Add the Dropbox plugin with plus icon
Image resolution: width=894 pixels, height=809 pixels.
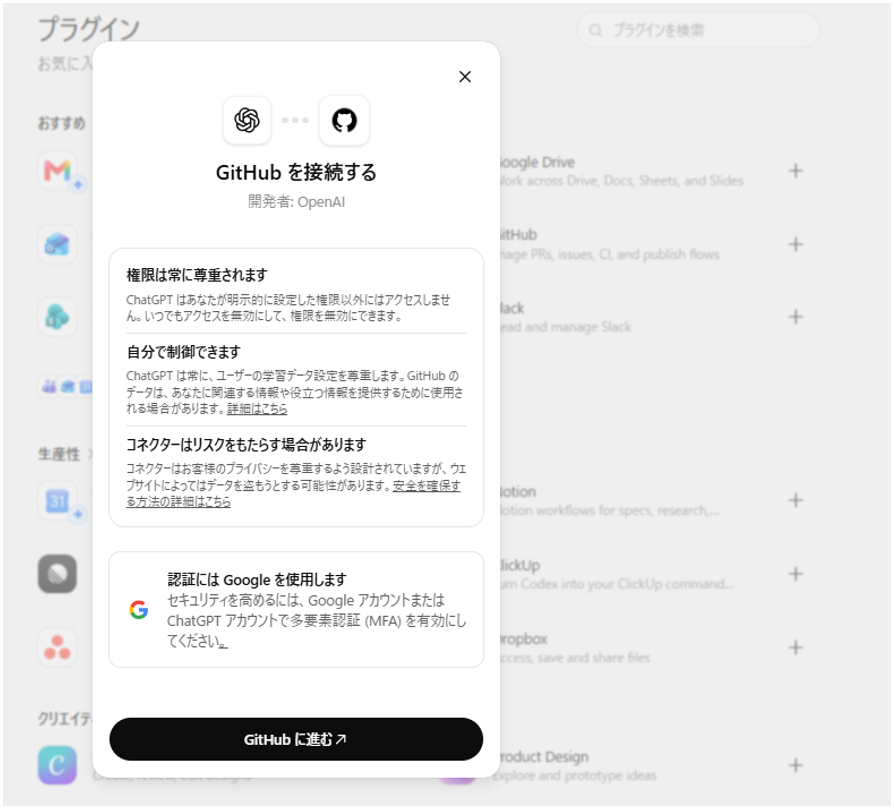coord(795,647)
